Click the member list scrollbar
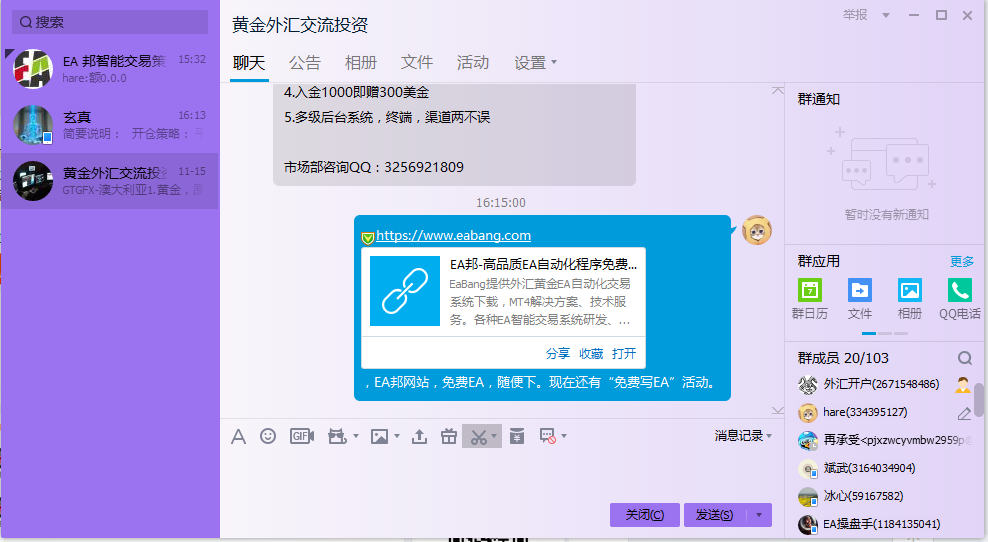 point(979,400)
